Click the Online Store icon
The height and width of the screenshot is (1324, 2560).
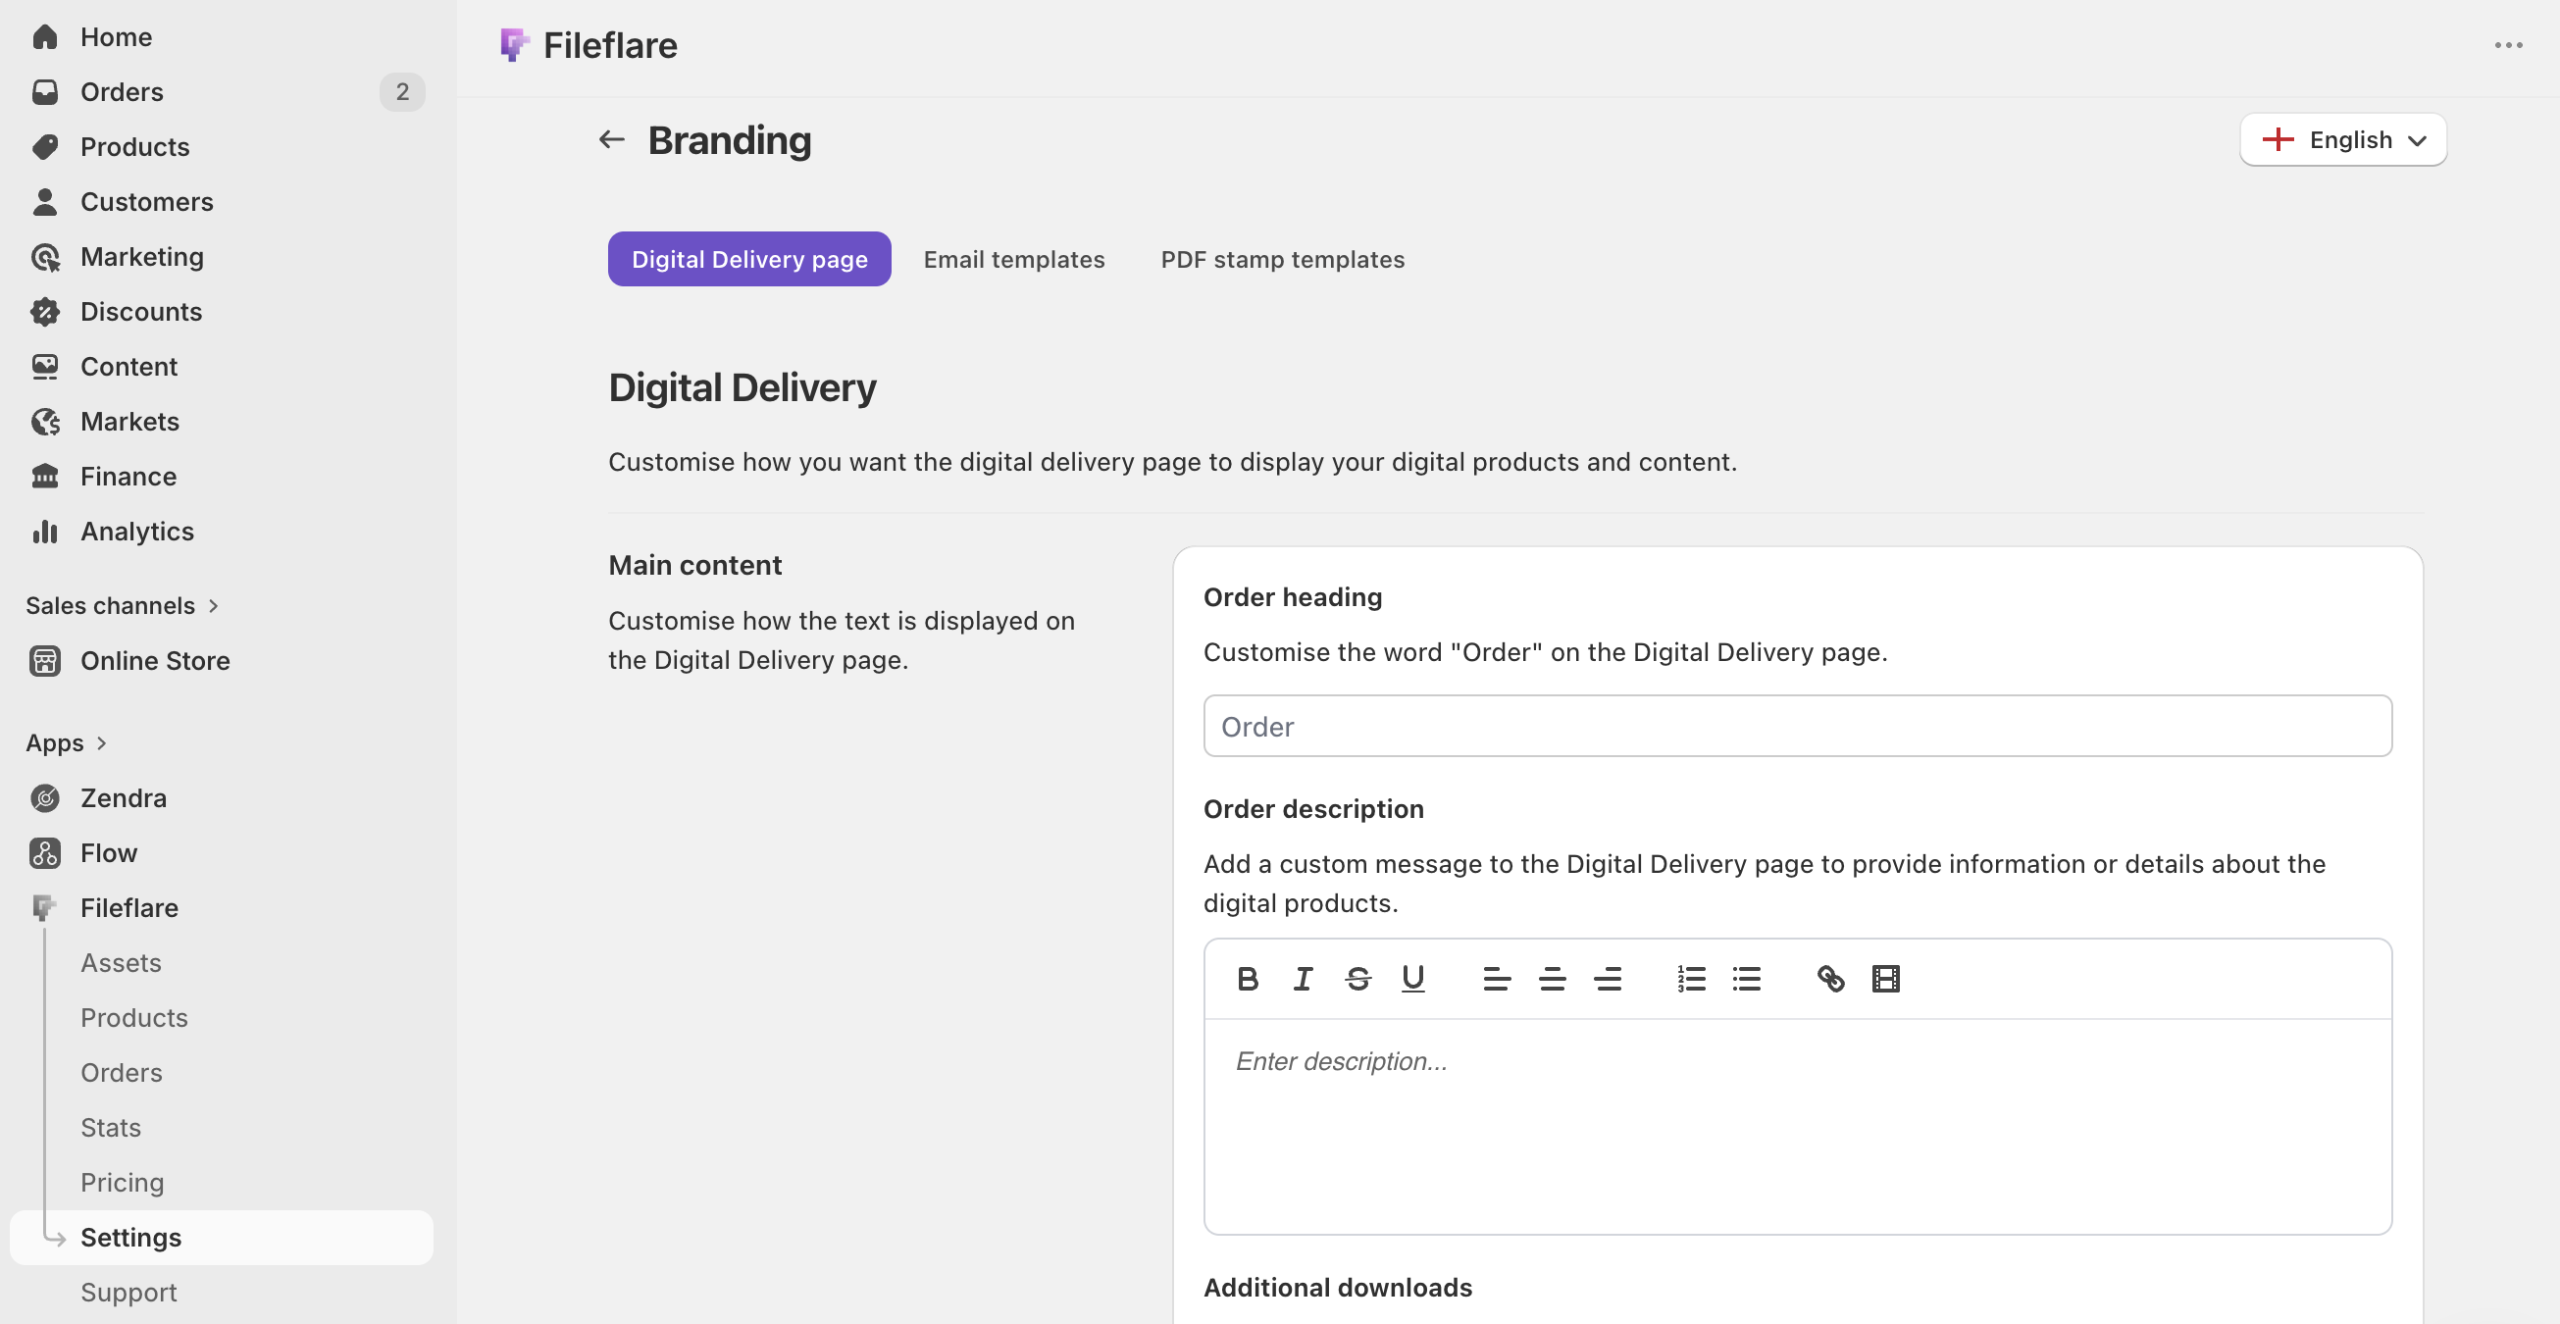coord(45,661)
